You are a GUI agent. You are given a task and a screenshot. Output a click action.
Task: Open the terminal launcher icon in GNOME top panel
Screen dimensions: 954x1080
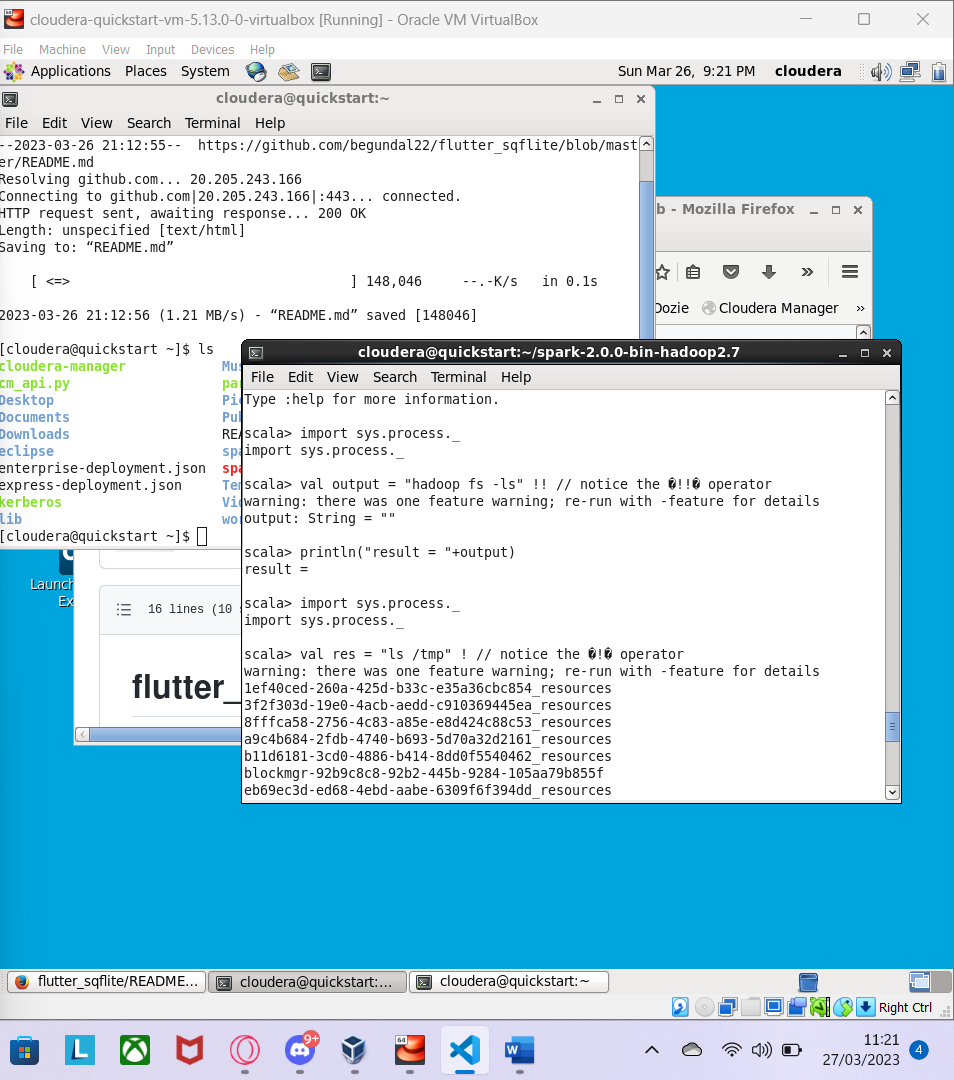click(x=320, y=71)
